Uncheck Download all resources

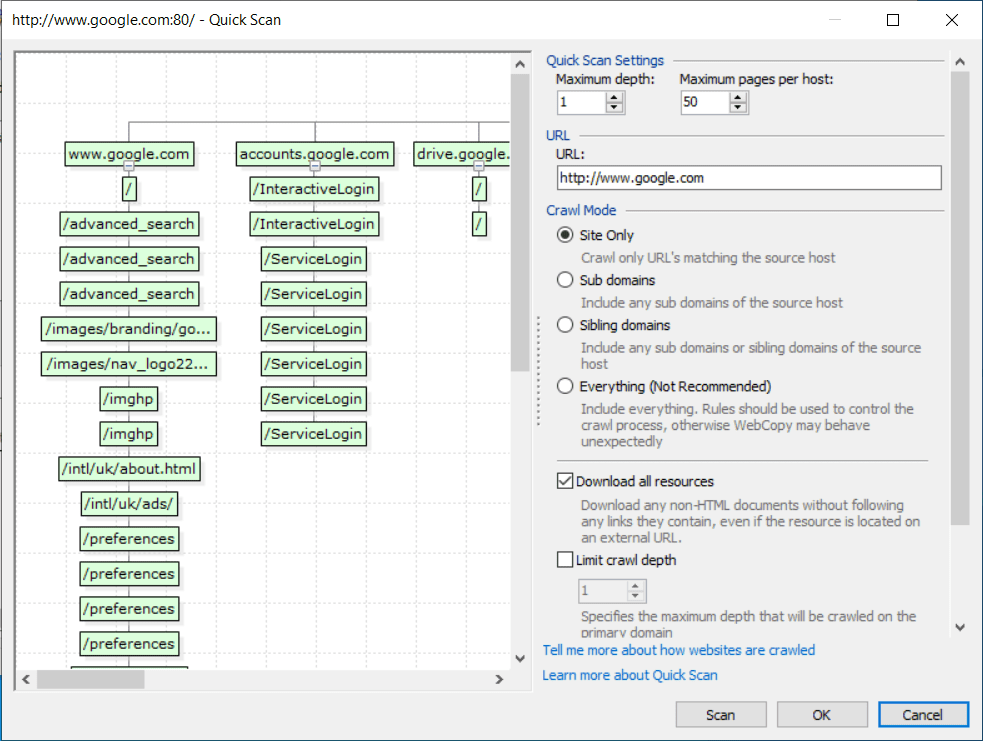point(565,481)
